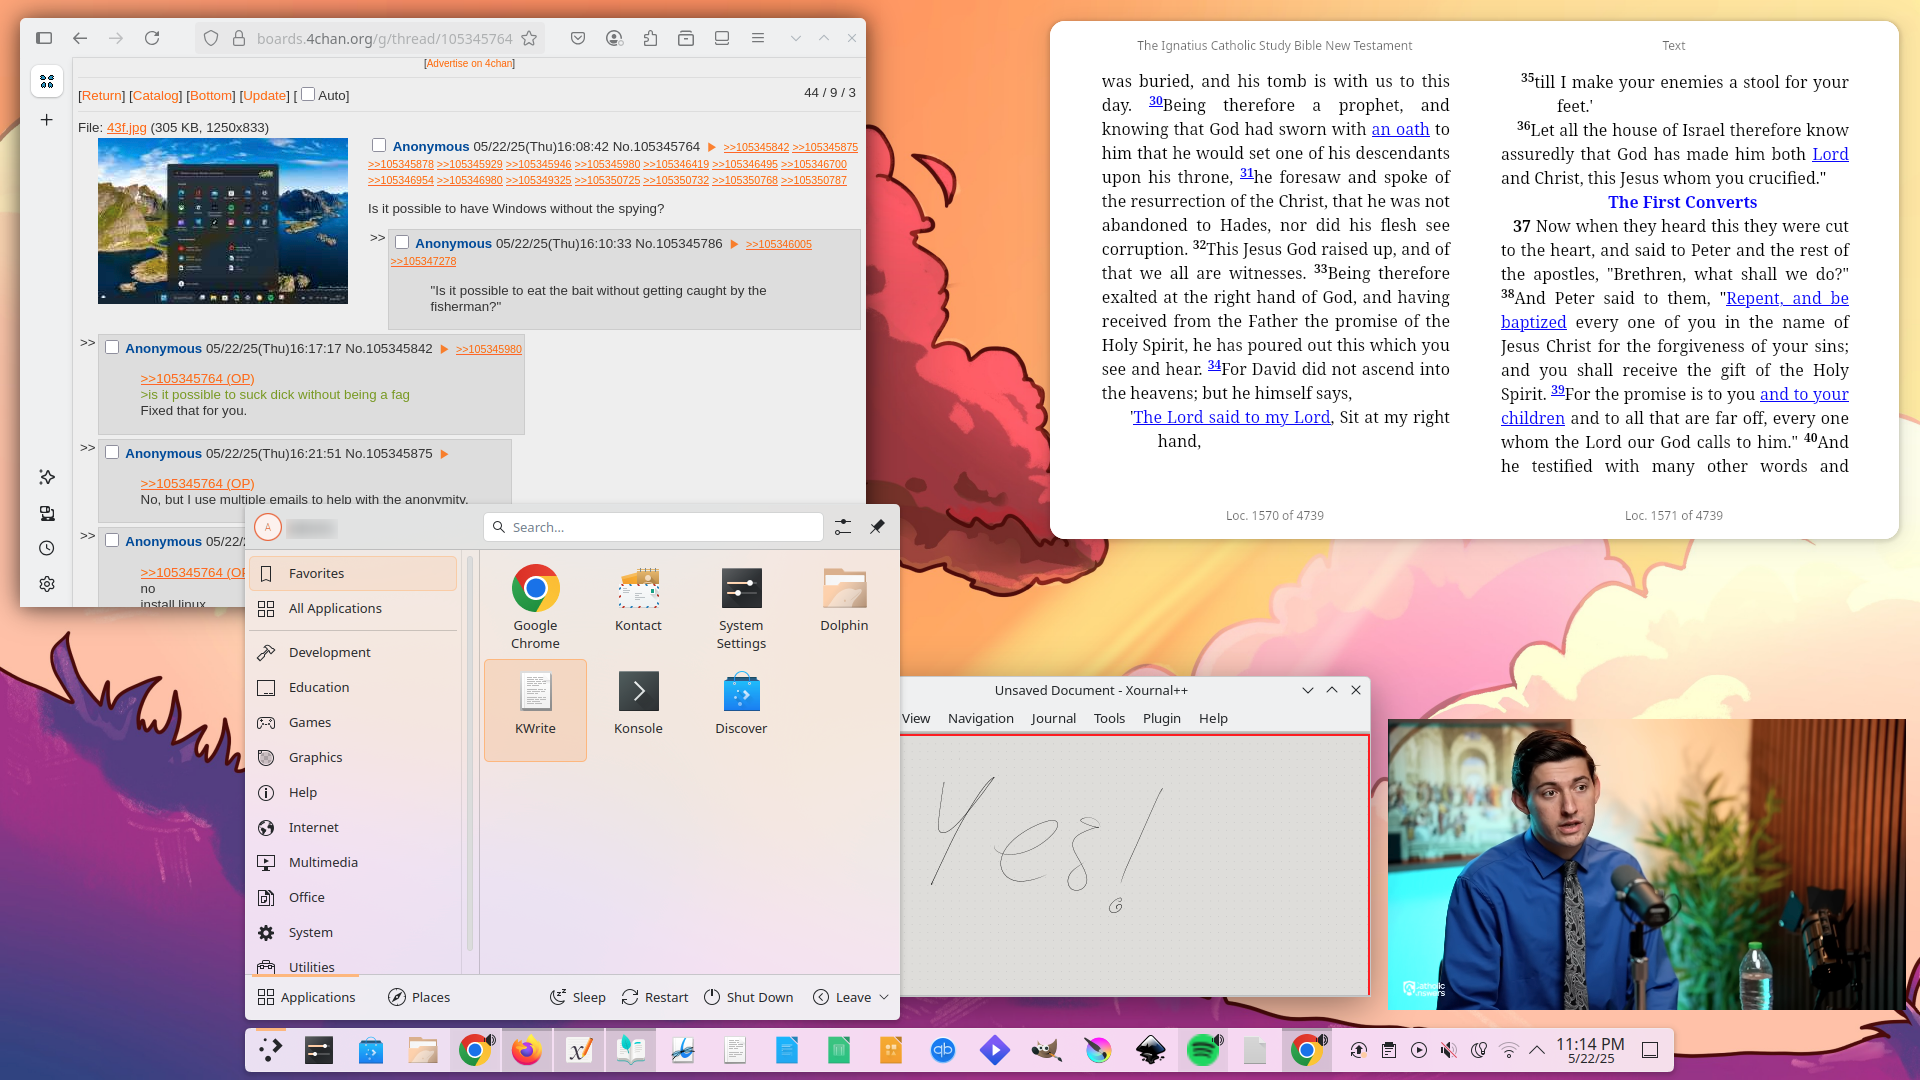Open post menu arrow for No.105345764
Image resolution: width=1920 pixels, height=1080 pixels.
coord(712,147)
